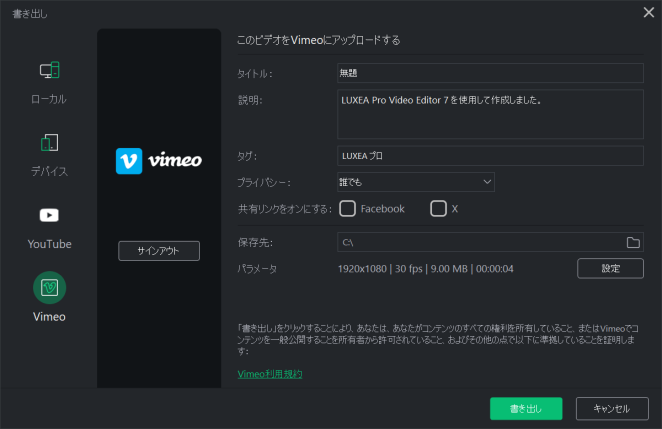Enable the Facebook share checkbox
The height and width of the screenshot is (429, 662).
(x=348, y=209)
